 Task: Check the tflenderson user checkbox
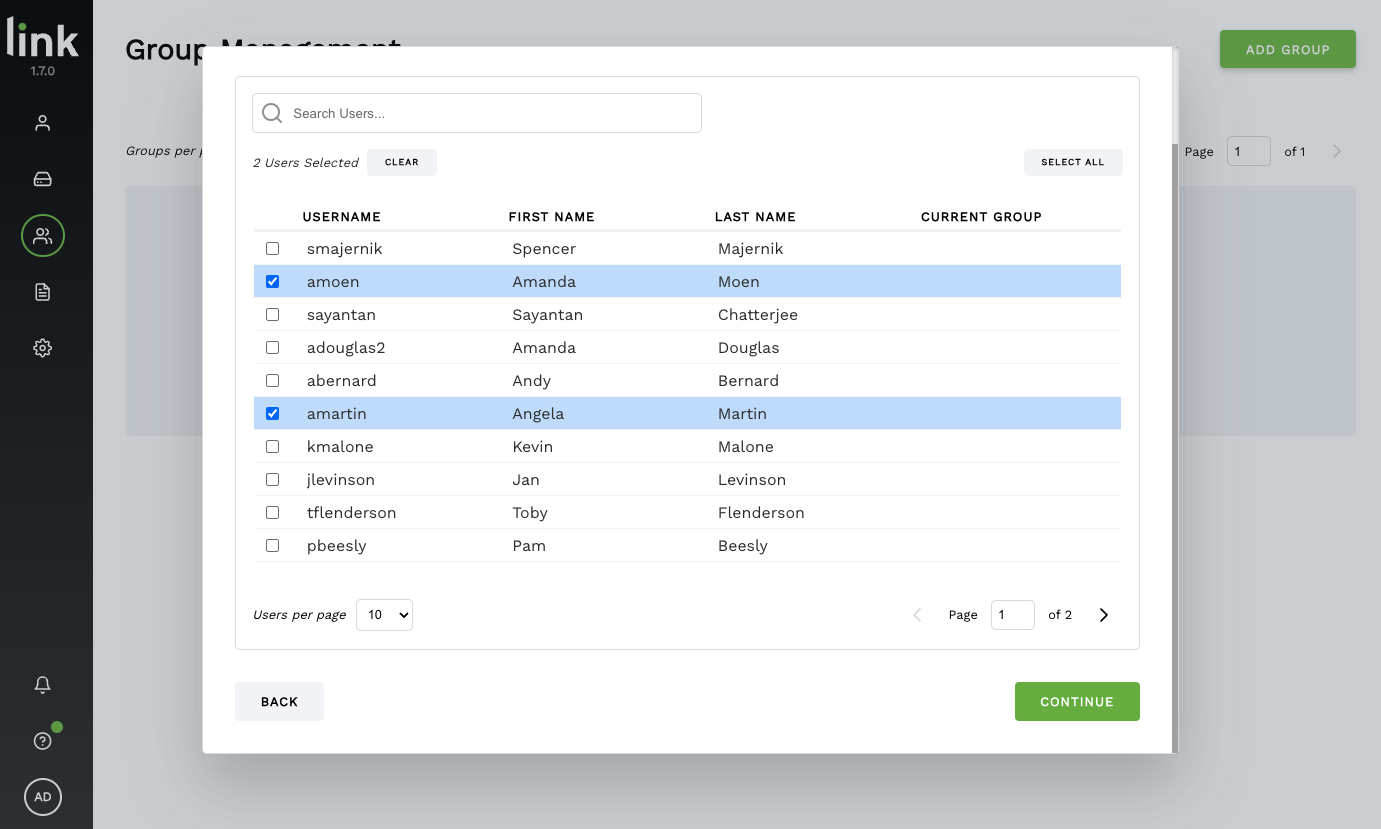click(x=272, y=512)
